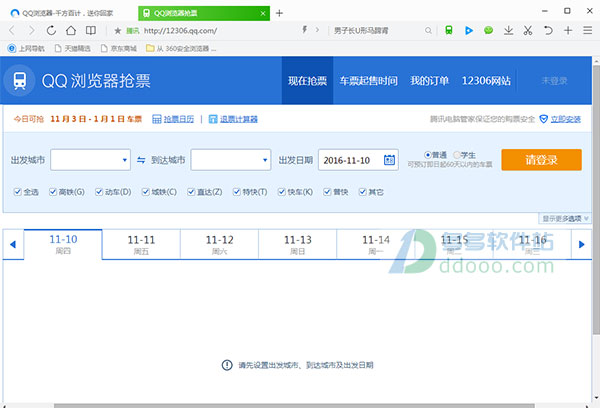
Task: Open the 车票起售时间 menu item
Action: (x=368, y=81)
